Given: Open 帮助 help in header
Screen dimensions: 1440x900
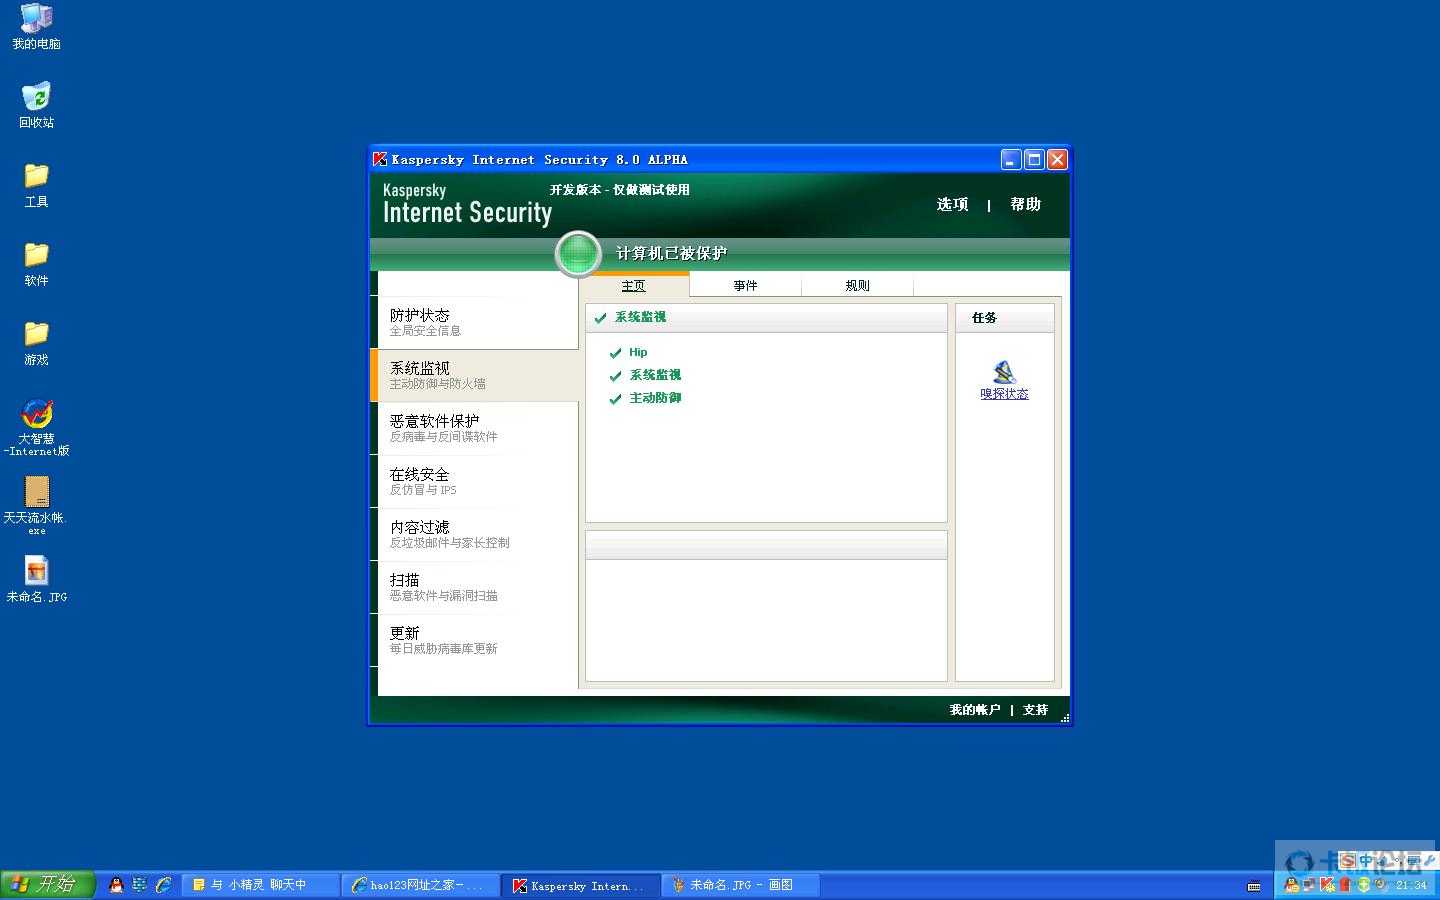Looking at the screenshot, I should pyautogui.click(x=1025, y=204).
